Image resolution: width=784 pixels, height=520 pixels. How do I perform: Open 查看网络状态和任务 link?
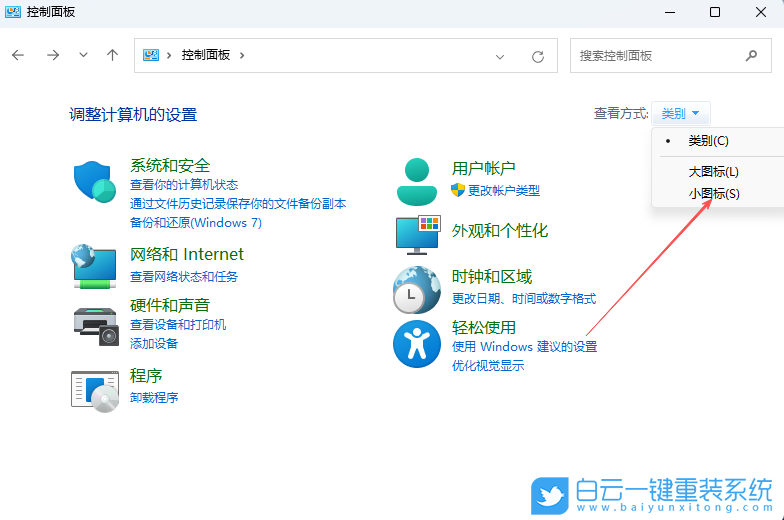click(184, 276)
